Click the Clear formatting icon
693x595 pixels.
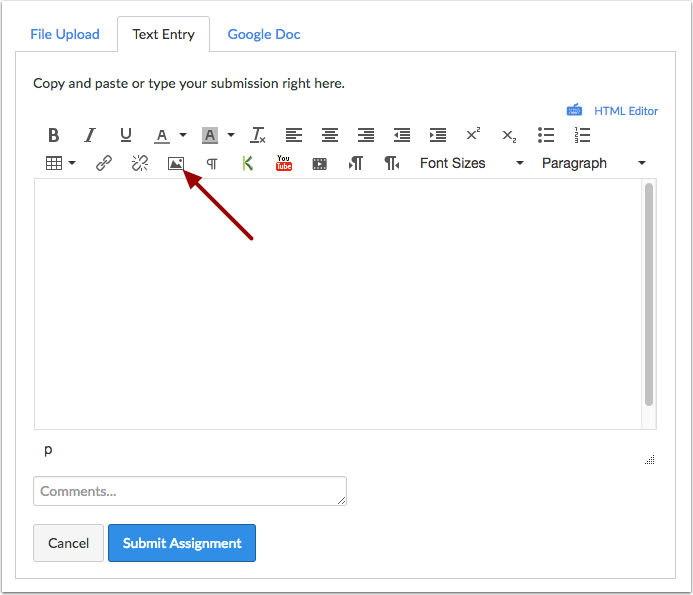[257, 135]
